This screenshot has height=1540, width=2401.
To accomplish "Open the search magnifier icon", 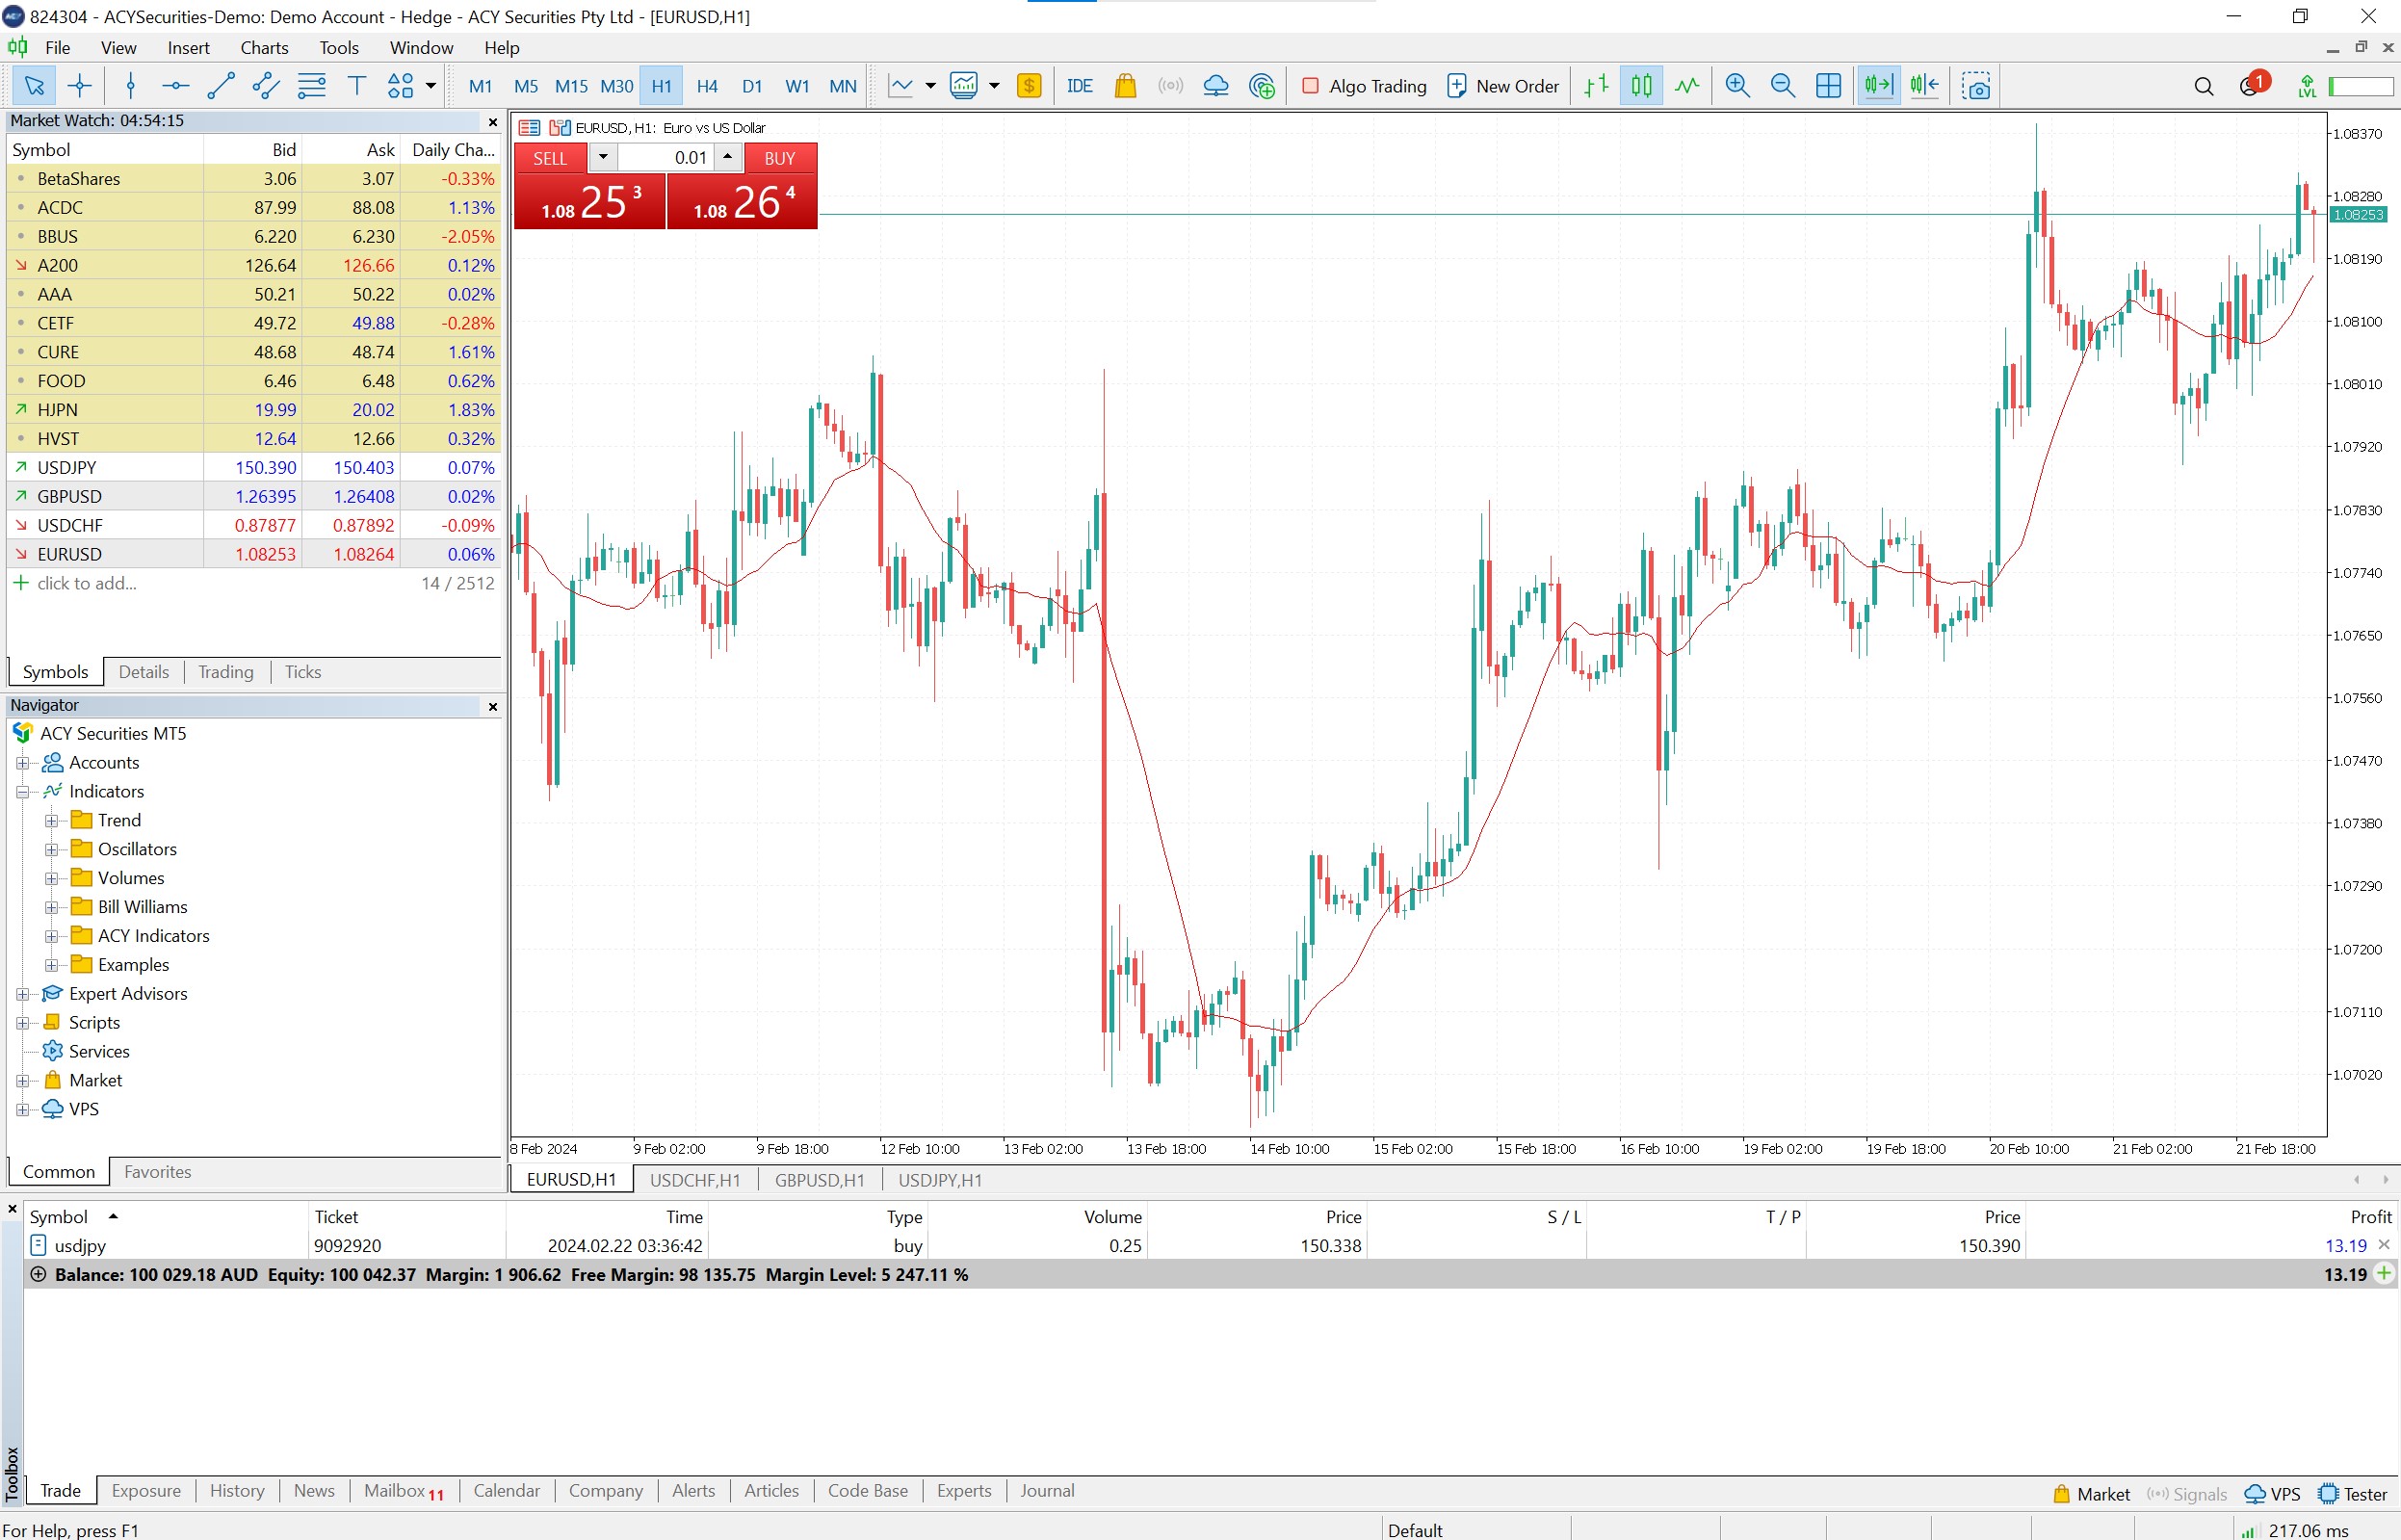I will coord(2203,86).
